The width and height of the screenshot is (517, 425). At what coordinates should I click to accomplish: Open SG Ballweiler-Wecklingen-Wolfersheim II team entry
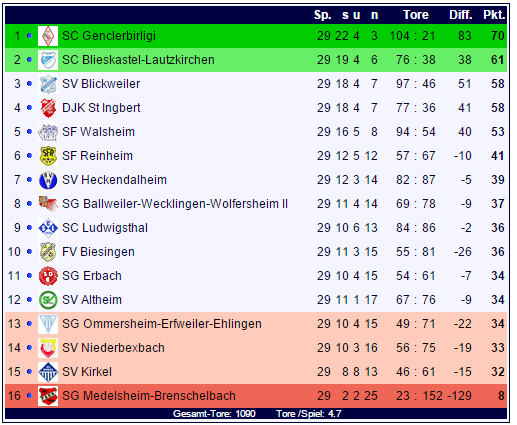(x=175, y=204)
